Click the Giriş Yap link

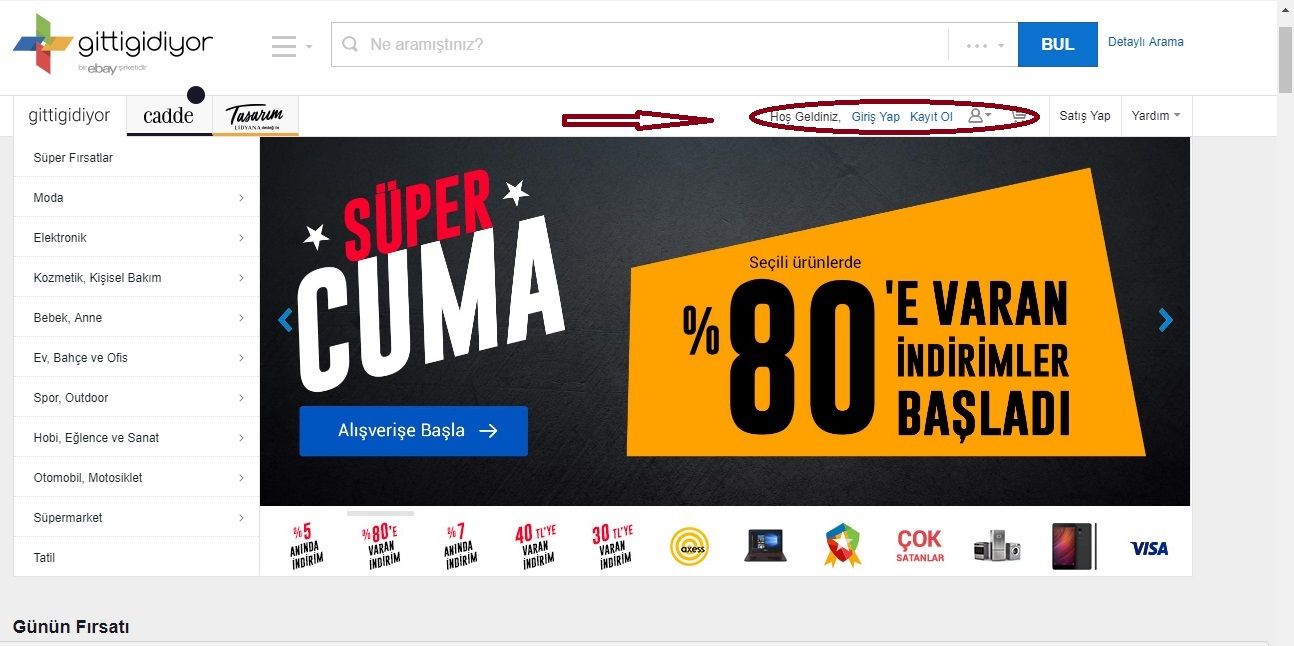pyautogui.click(x=876, y=117)
